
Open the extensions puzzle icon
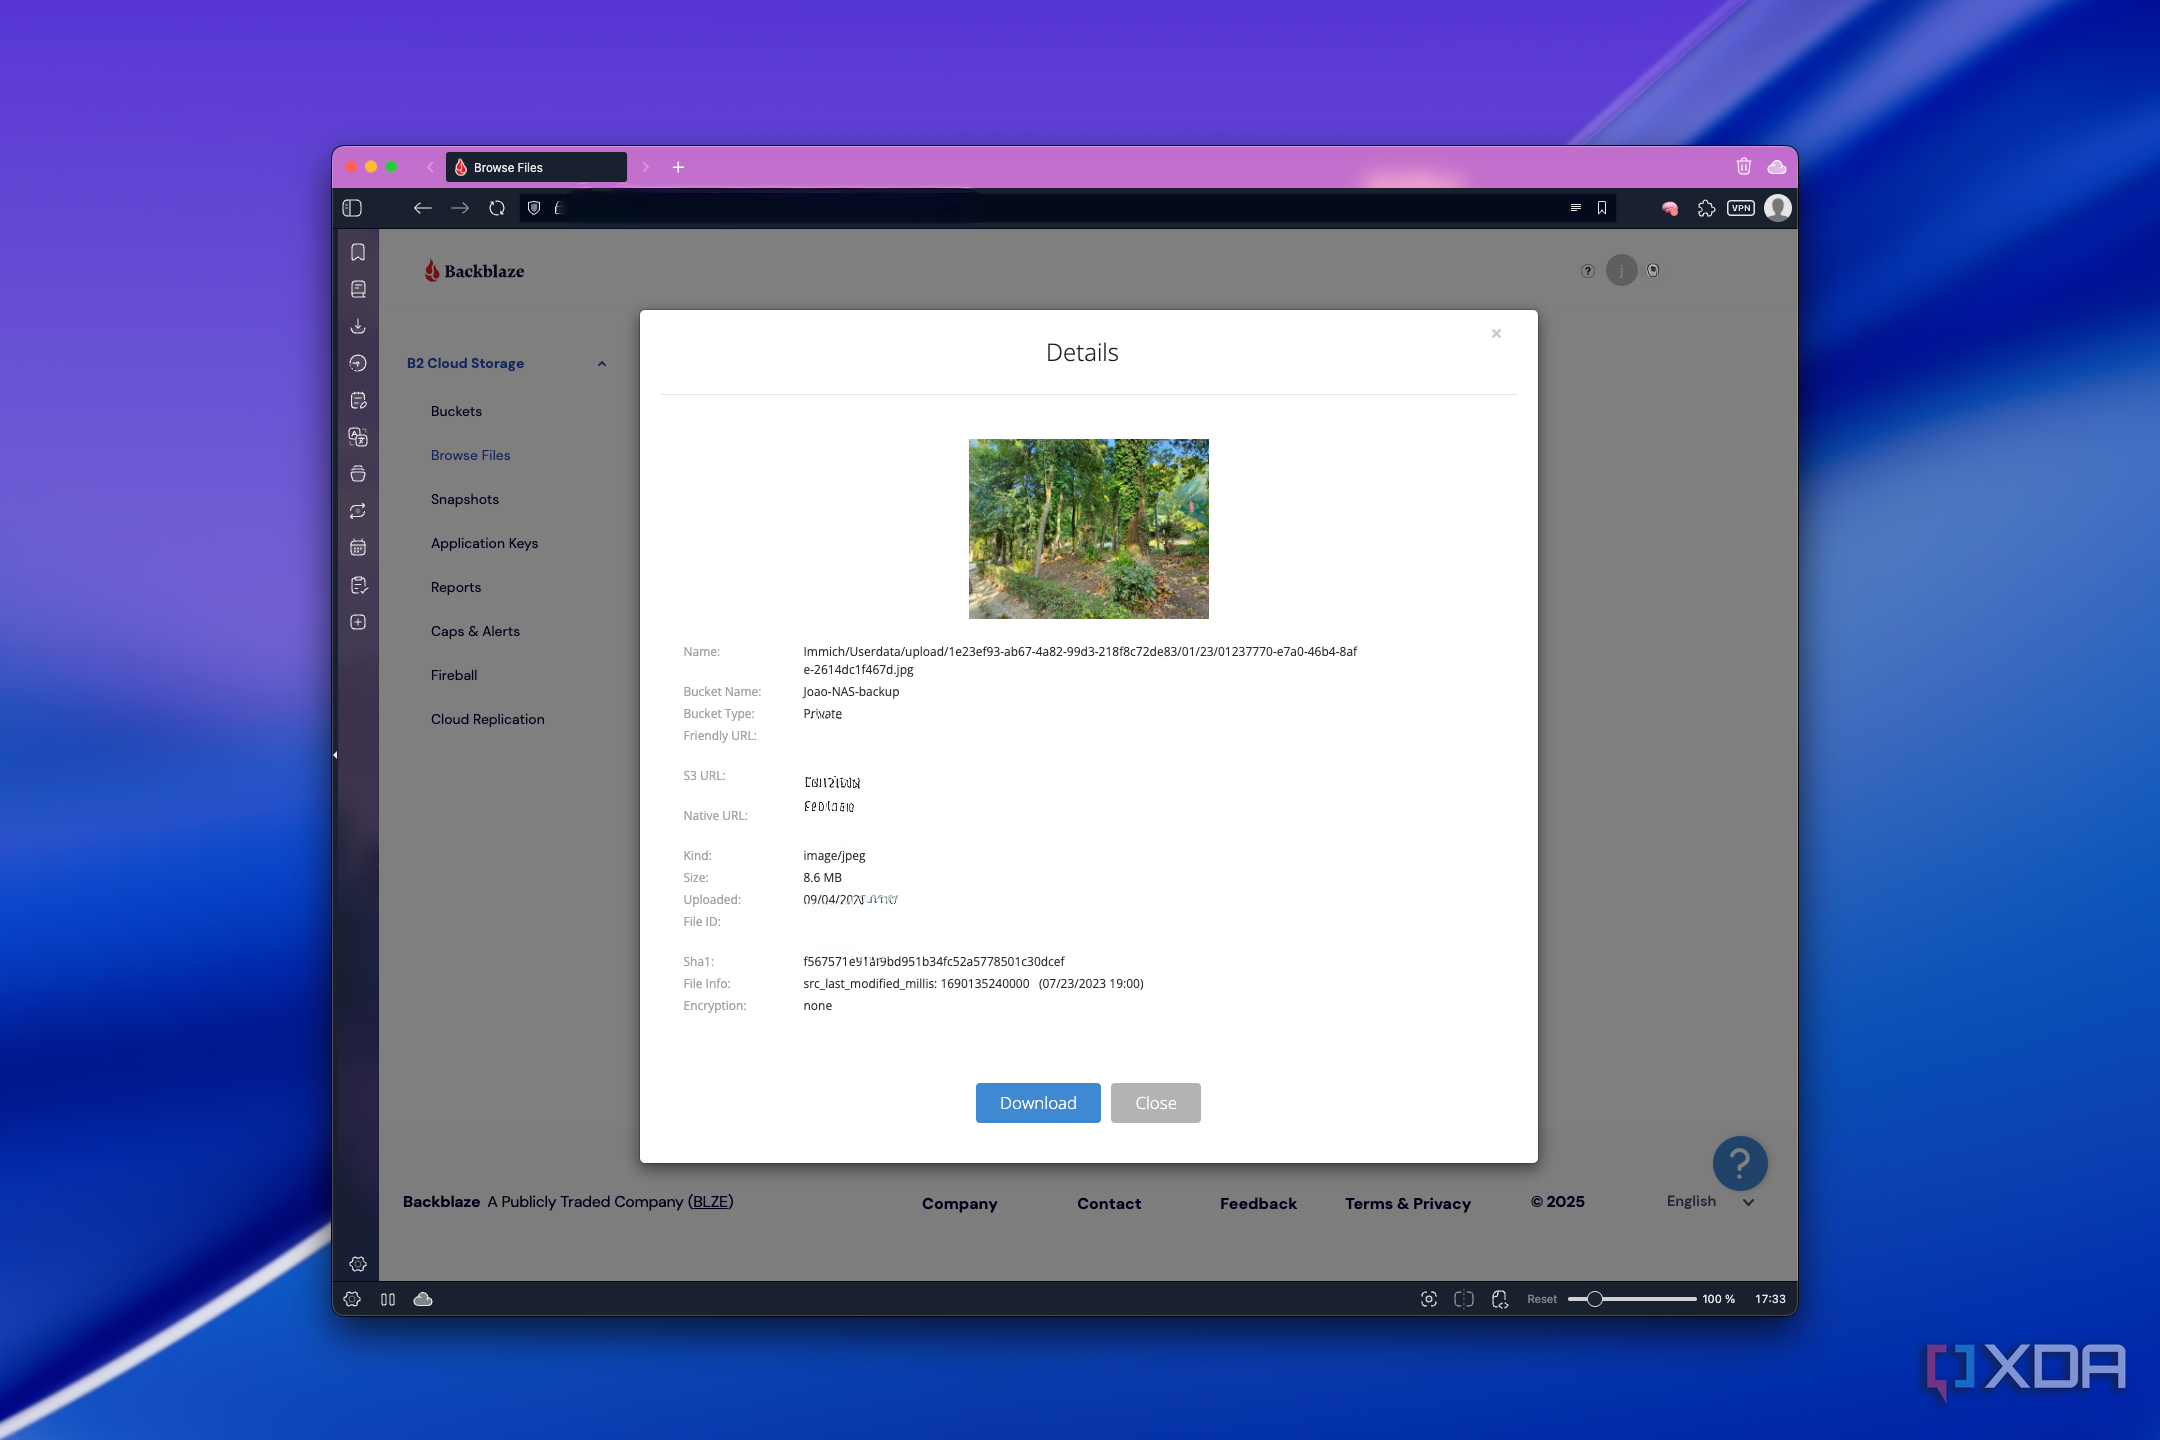point(1706,208)
